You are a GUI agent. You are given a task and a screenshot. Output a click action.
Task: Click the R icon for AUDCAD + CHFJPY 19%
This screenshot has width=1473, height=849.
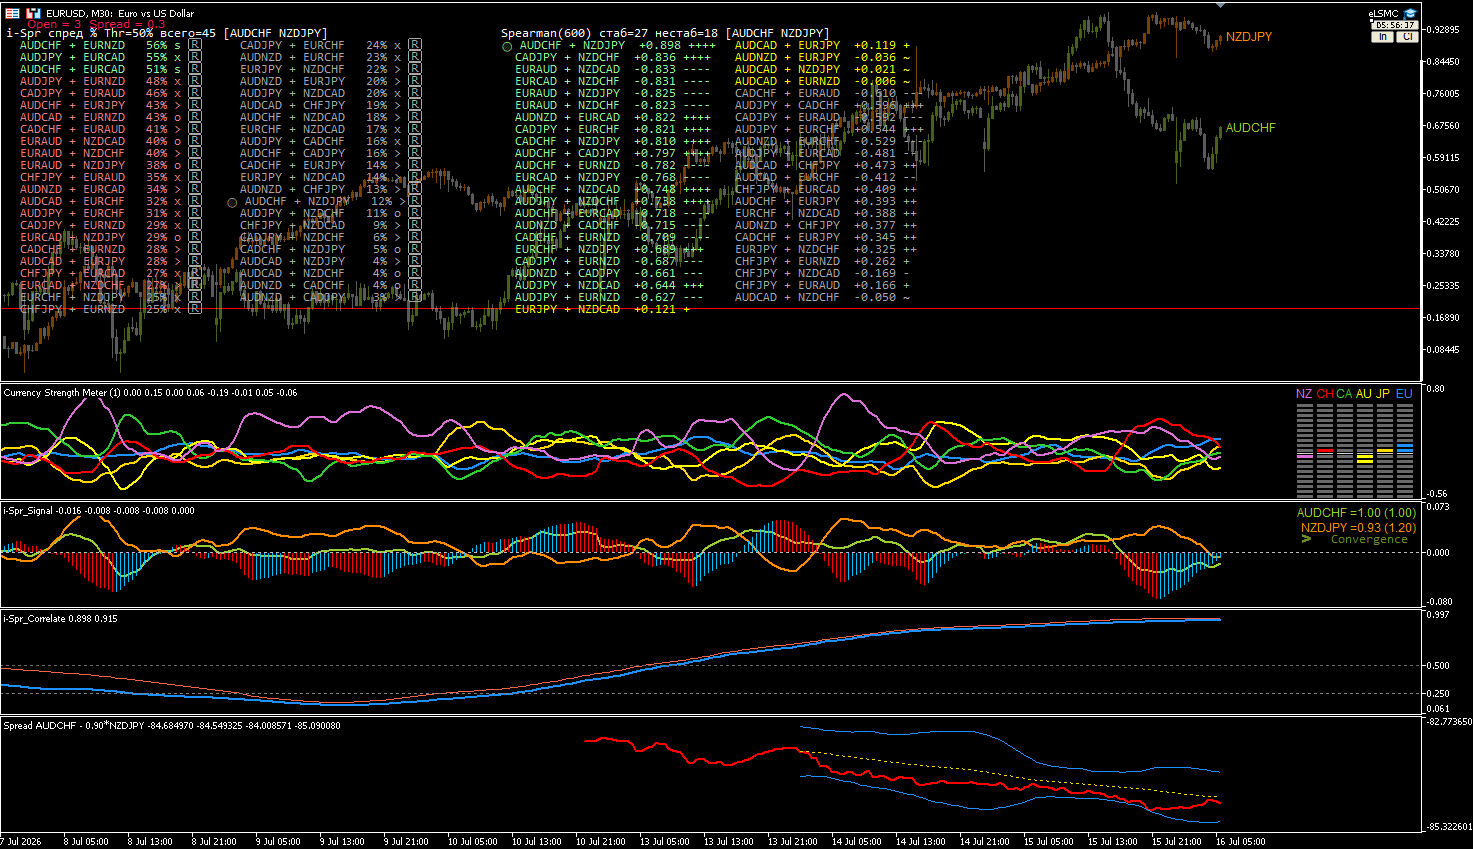coord(415,105)
